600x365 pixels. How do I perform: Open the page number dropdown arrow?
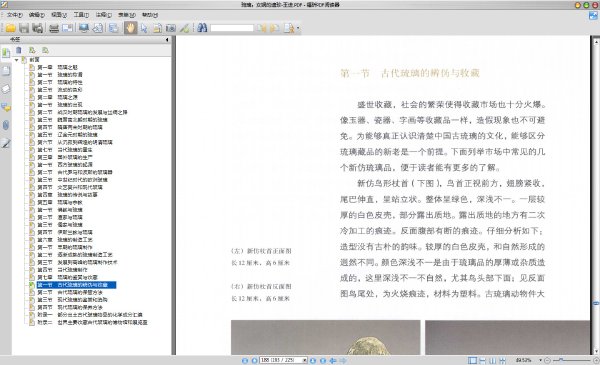[x=304, y=360]
